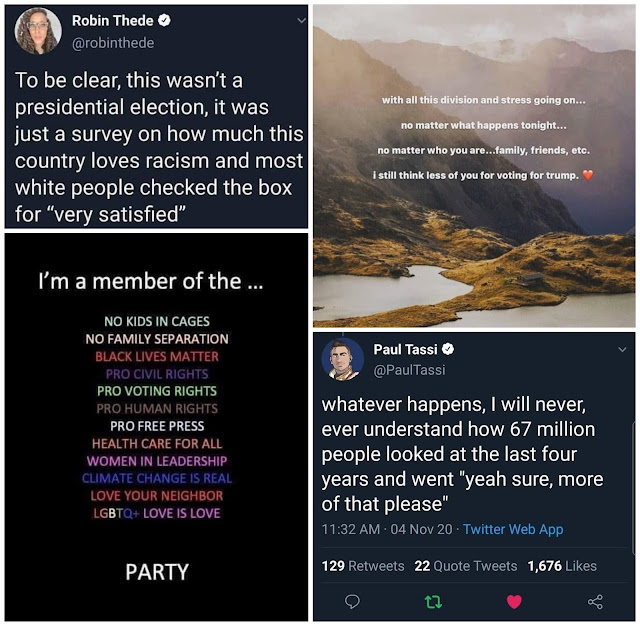640x626 pixels.
Task: View the 22 Quote Tweets
Action: coord(466,566)
